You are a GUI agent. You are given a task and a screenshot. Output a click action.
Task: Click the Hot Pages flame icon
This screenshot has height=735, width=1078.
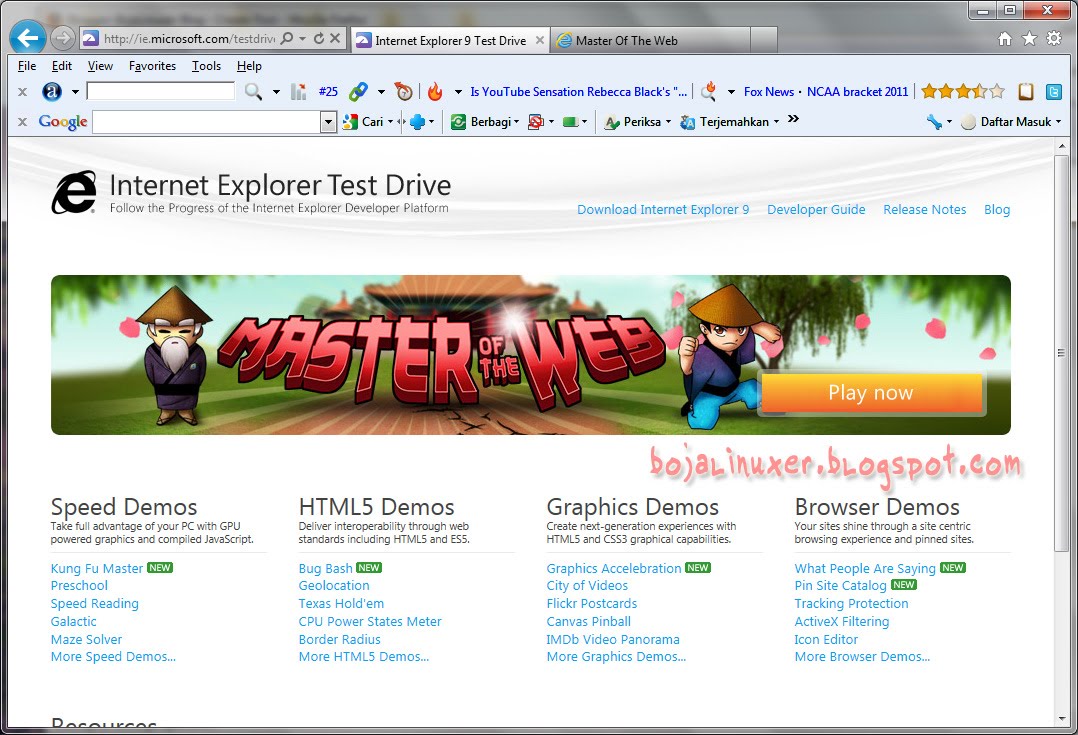pyautogui.click(x=434, y=91)
